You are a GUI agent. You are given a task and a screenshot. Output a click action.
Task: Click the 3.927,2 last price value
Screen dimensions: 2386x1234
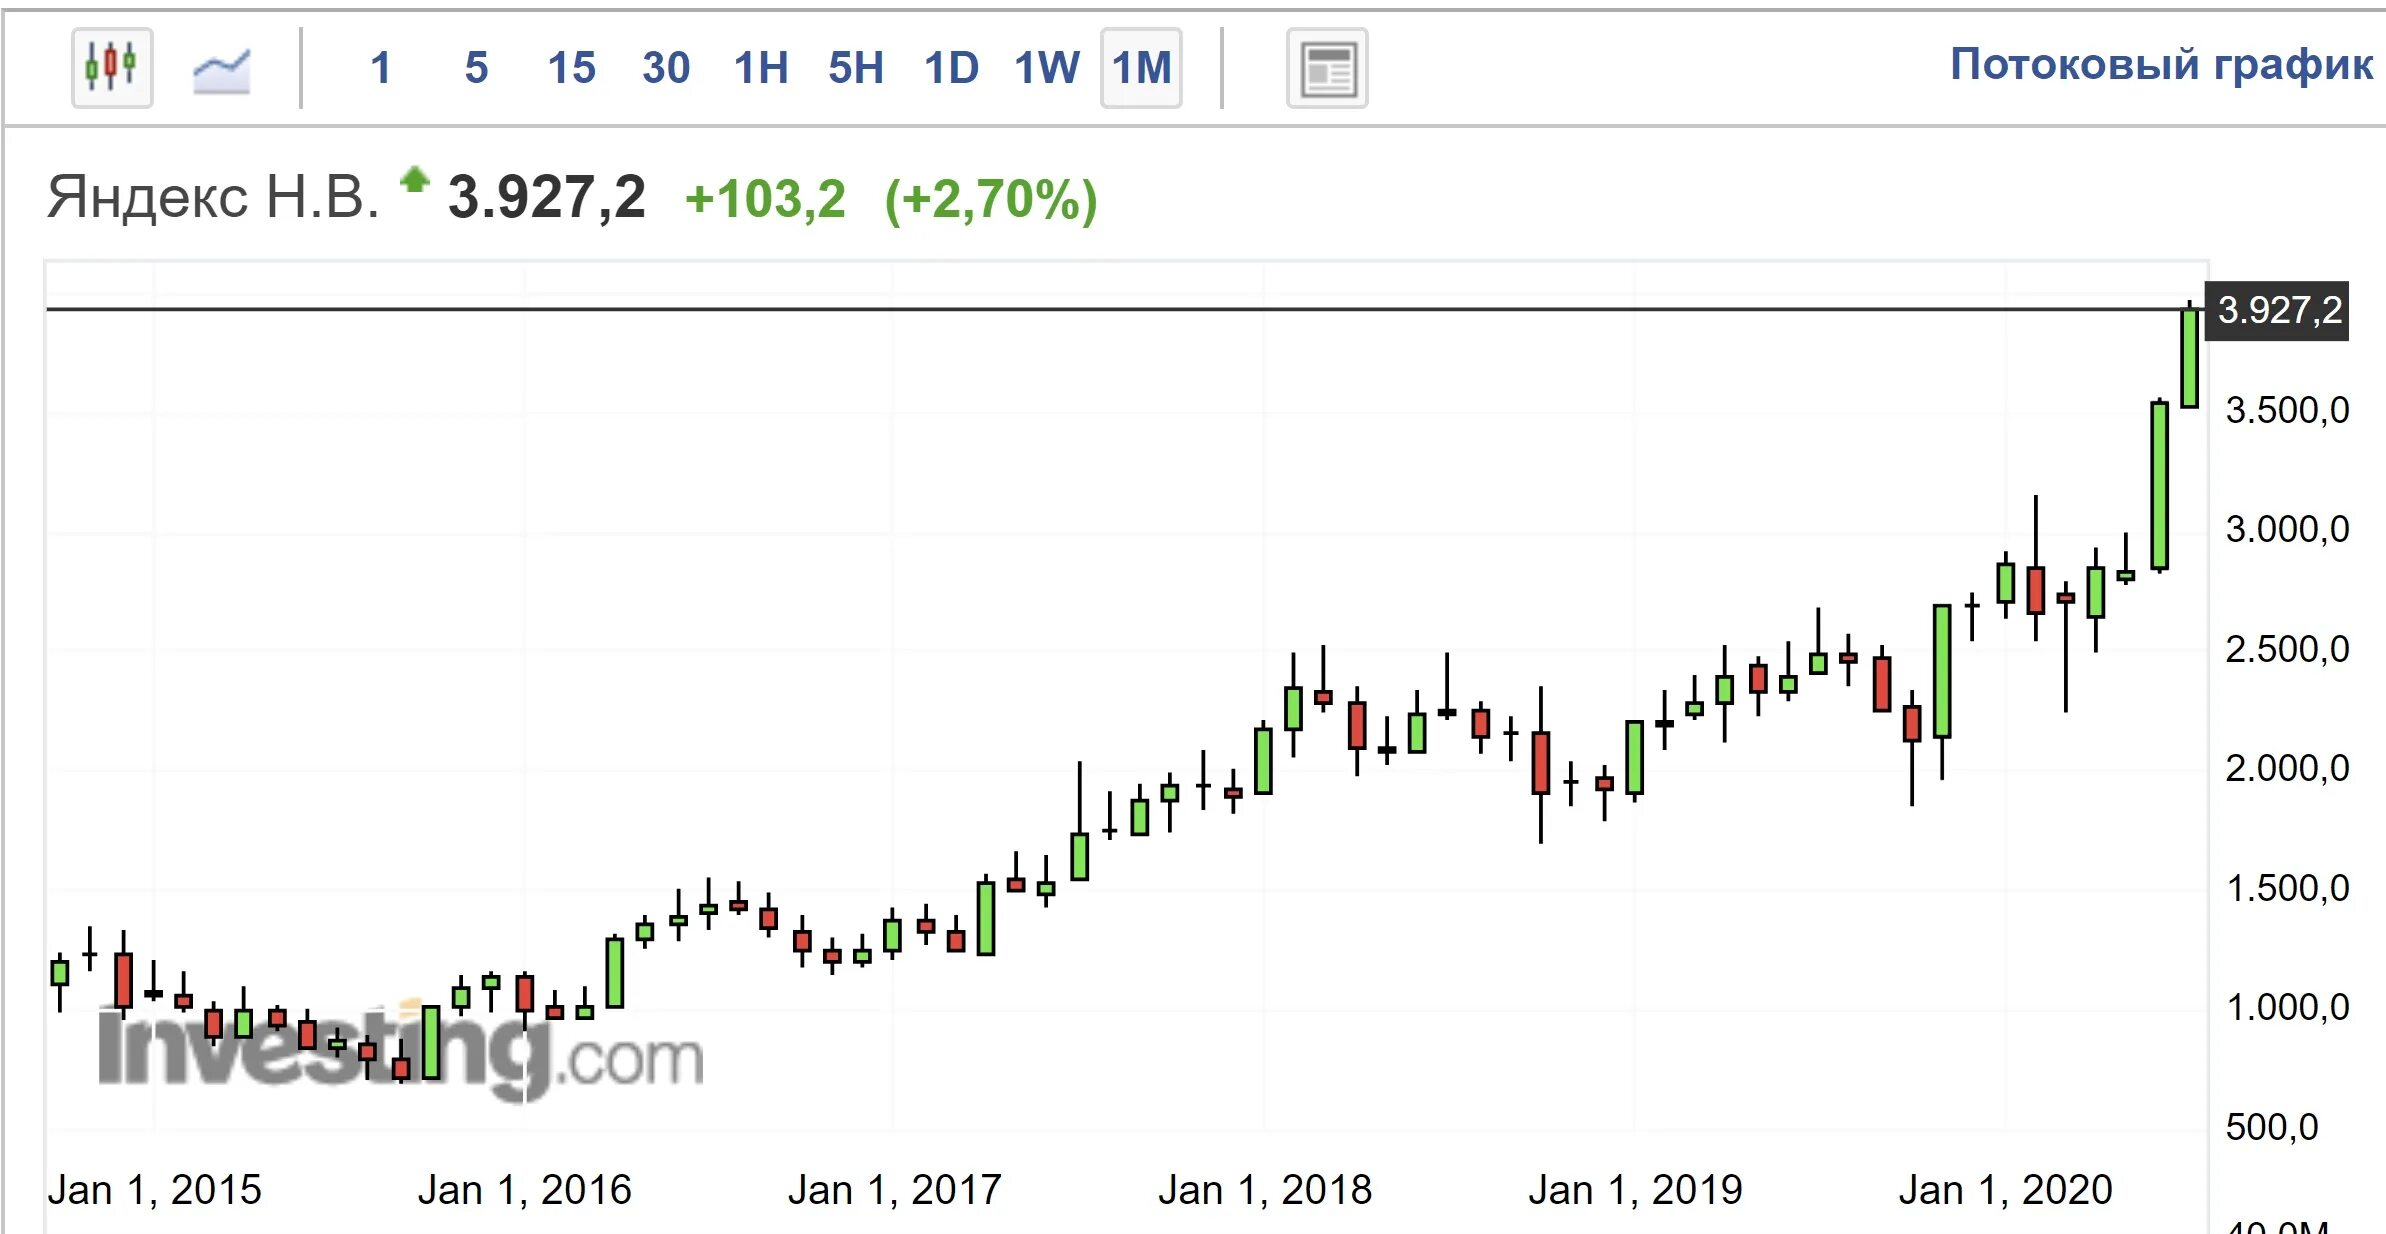coord(547,197)
